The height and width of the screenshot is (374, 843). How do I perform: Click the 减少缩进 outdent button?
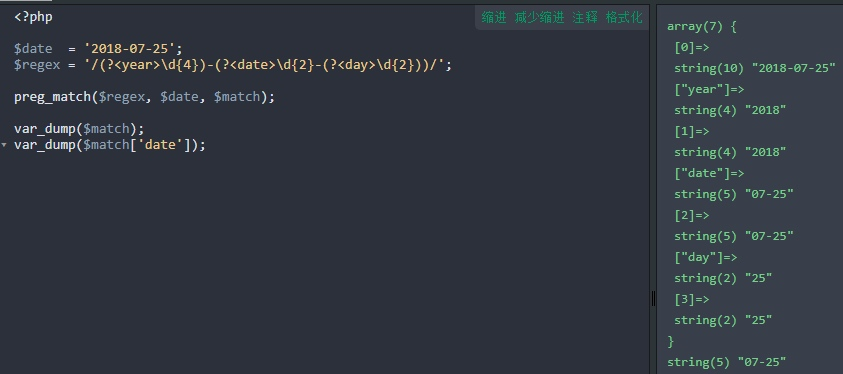point(539,18)
